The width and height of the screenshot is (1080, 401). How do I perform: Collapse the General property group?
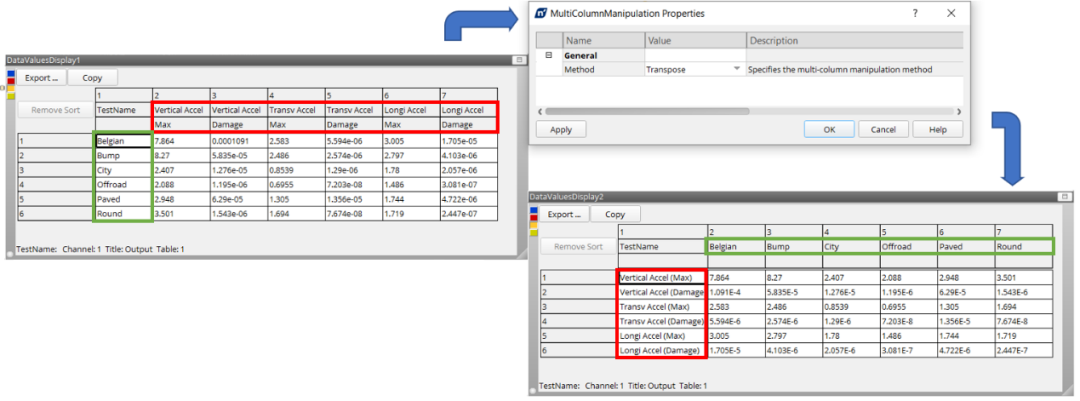(x=547, y=56)
